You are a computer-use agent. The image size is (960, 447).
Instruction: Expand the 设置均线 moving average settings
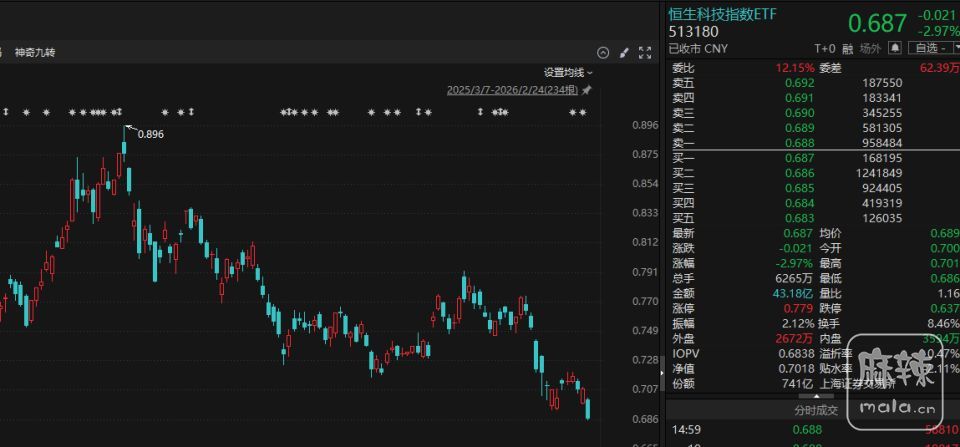click(568, 72)
